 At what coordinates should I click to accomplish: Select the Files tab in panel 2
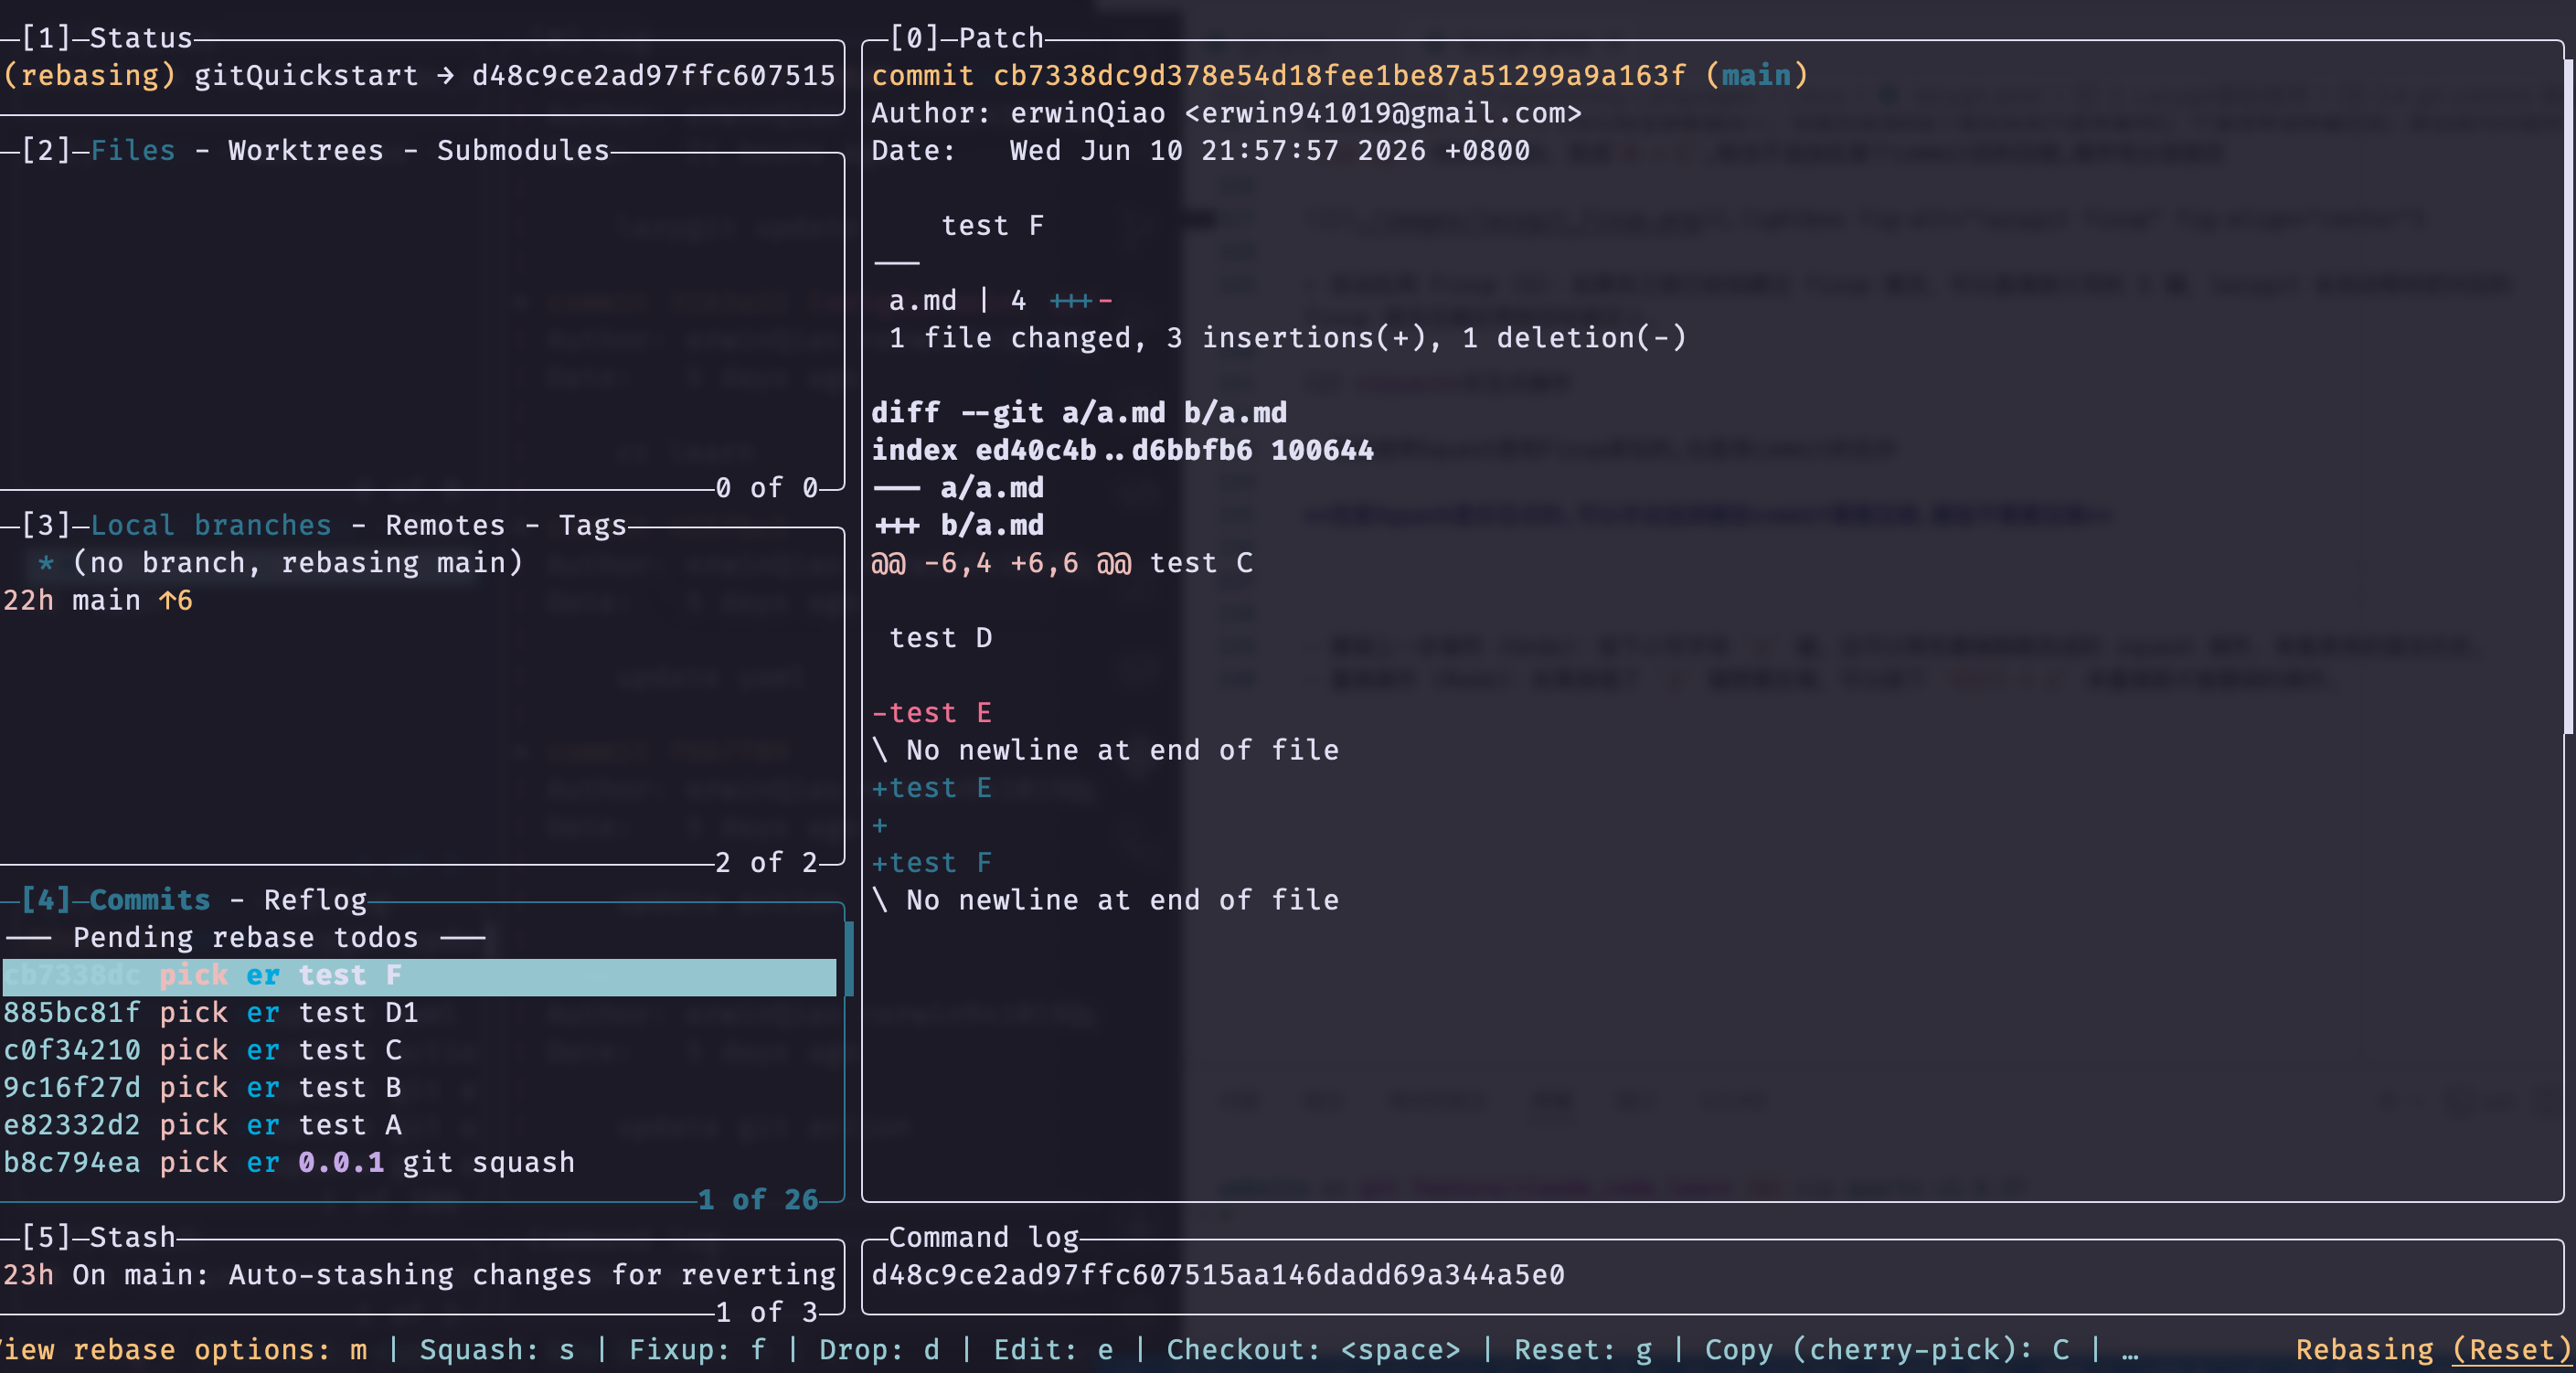pos(132,151)
